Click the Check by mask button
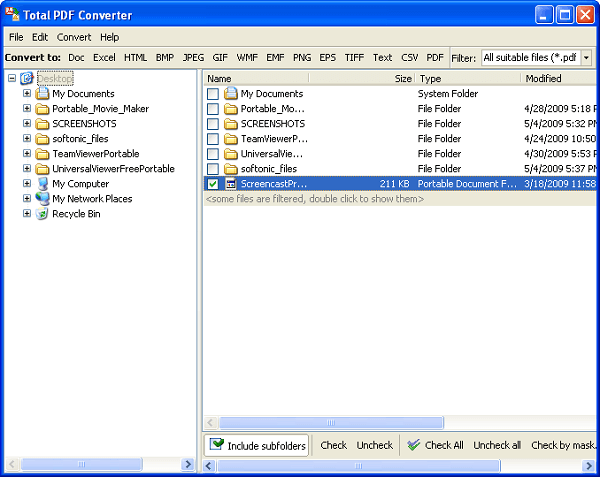The height and width of the screenshot is (477, 600). (563, 445)
